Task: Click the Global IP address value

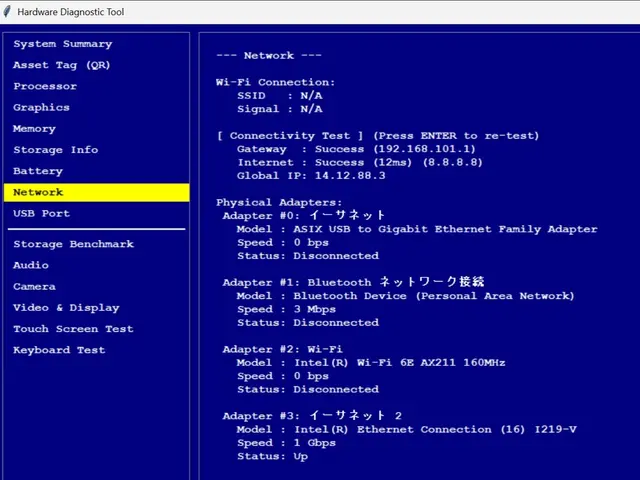Action: [350, 176]
